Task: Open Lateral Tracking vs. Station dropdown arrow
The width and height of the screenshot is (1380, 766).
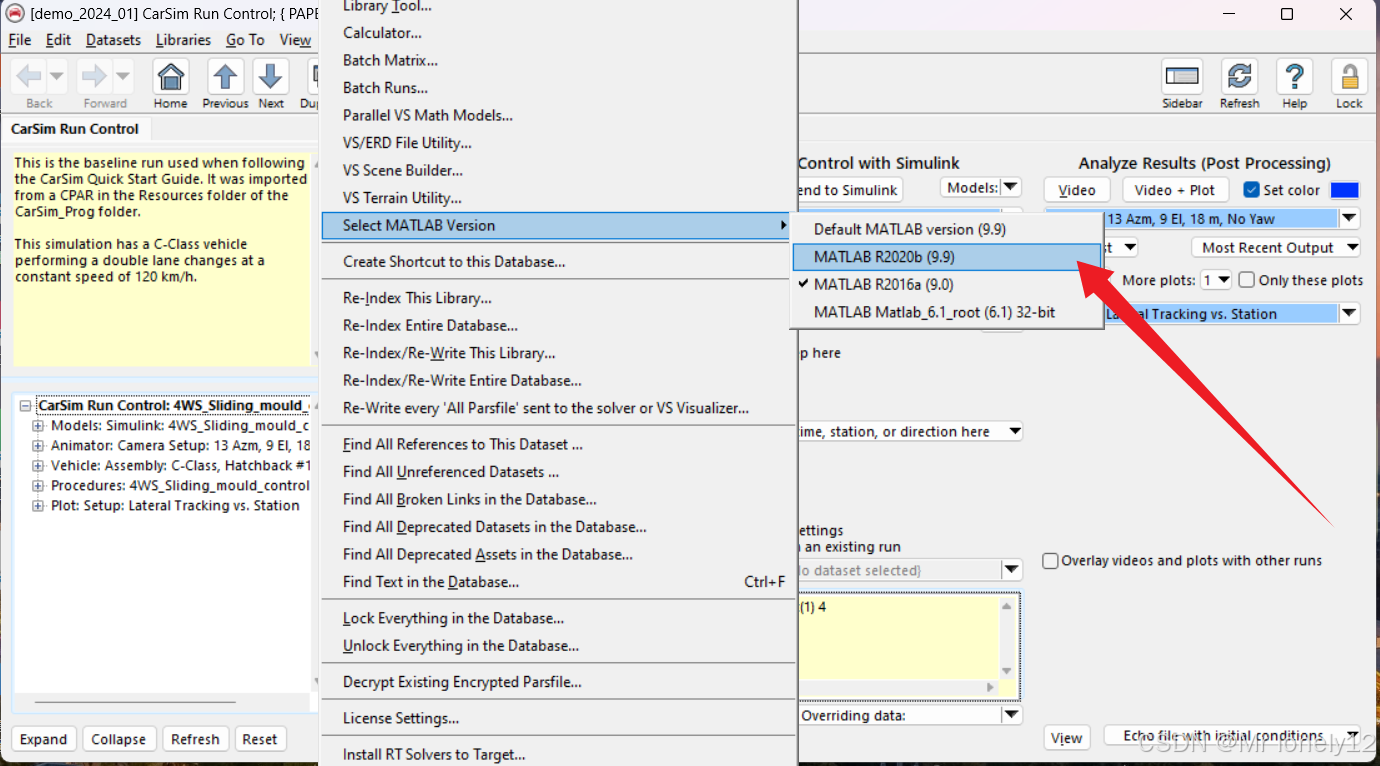Action: [x=1350, y=314]
